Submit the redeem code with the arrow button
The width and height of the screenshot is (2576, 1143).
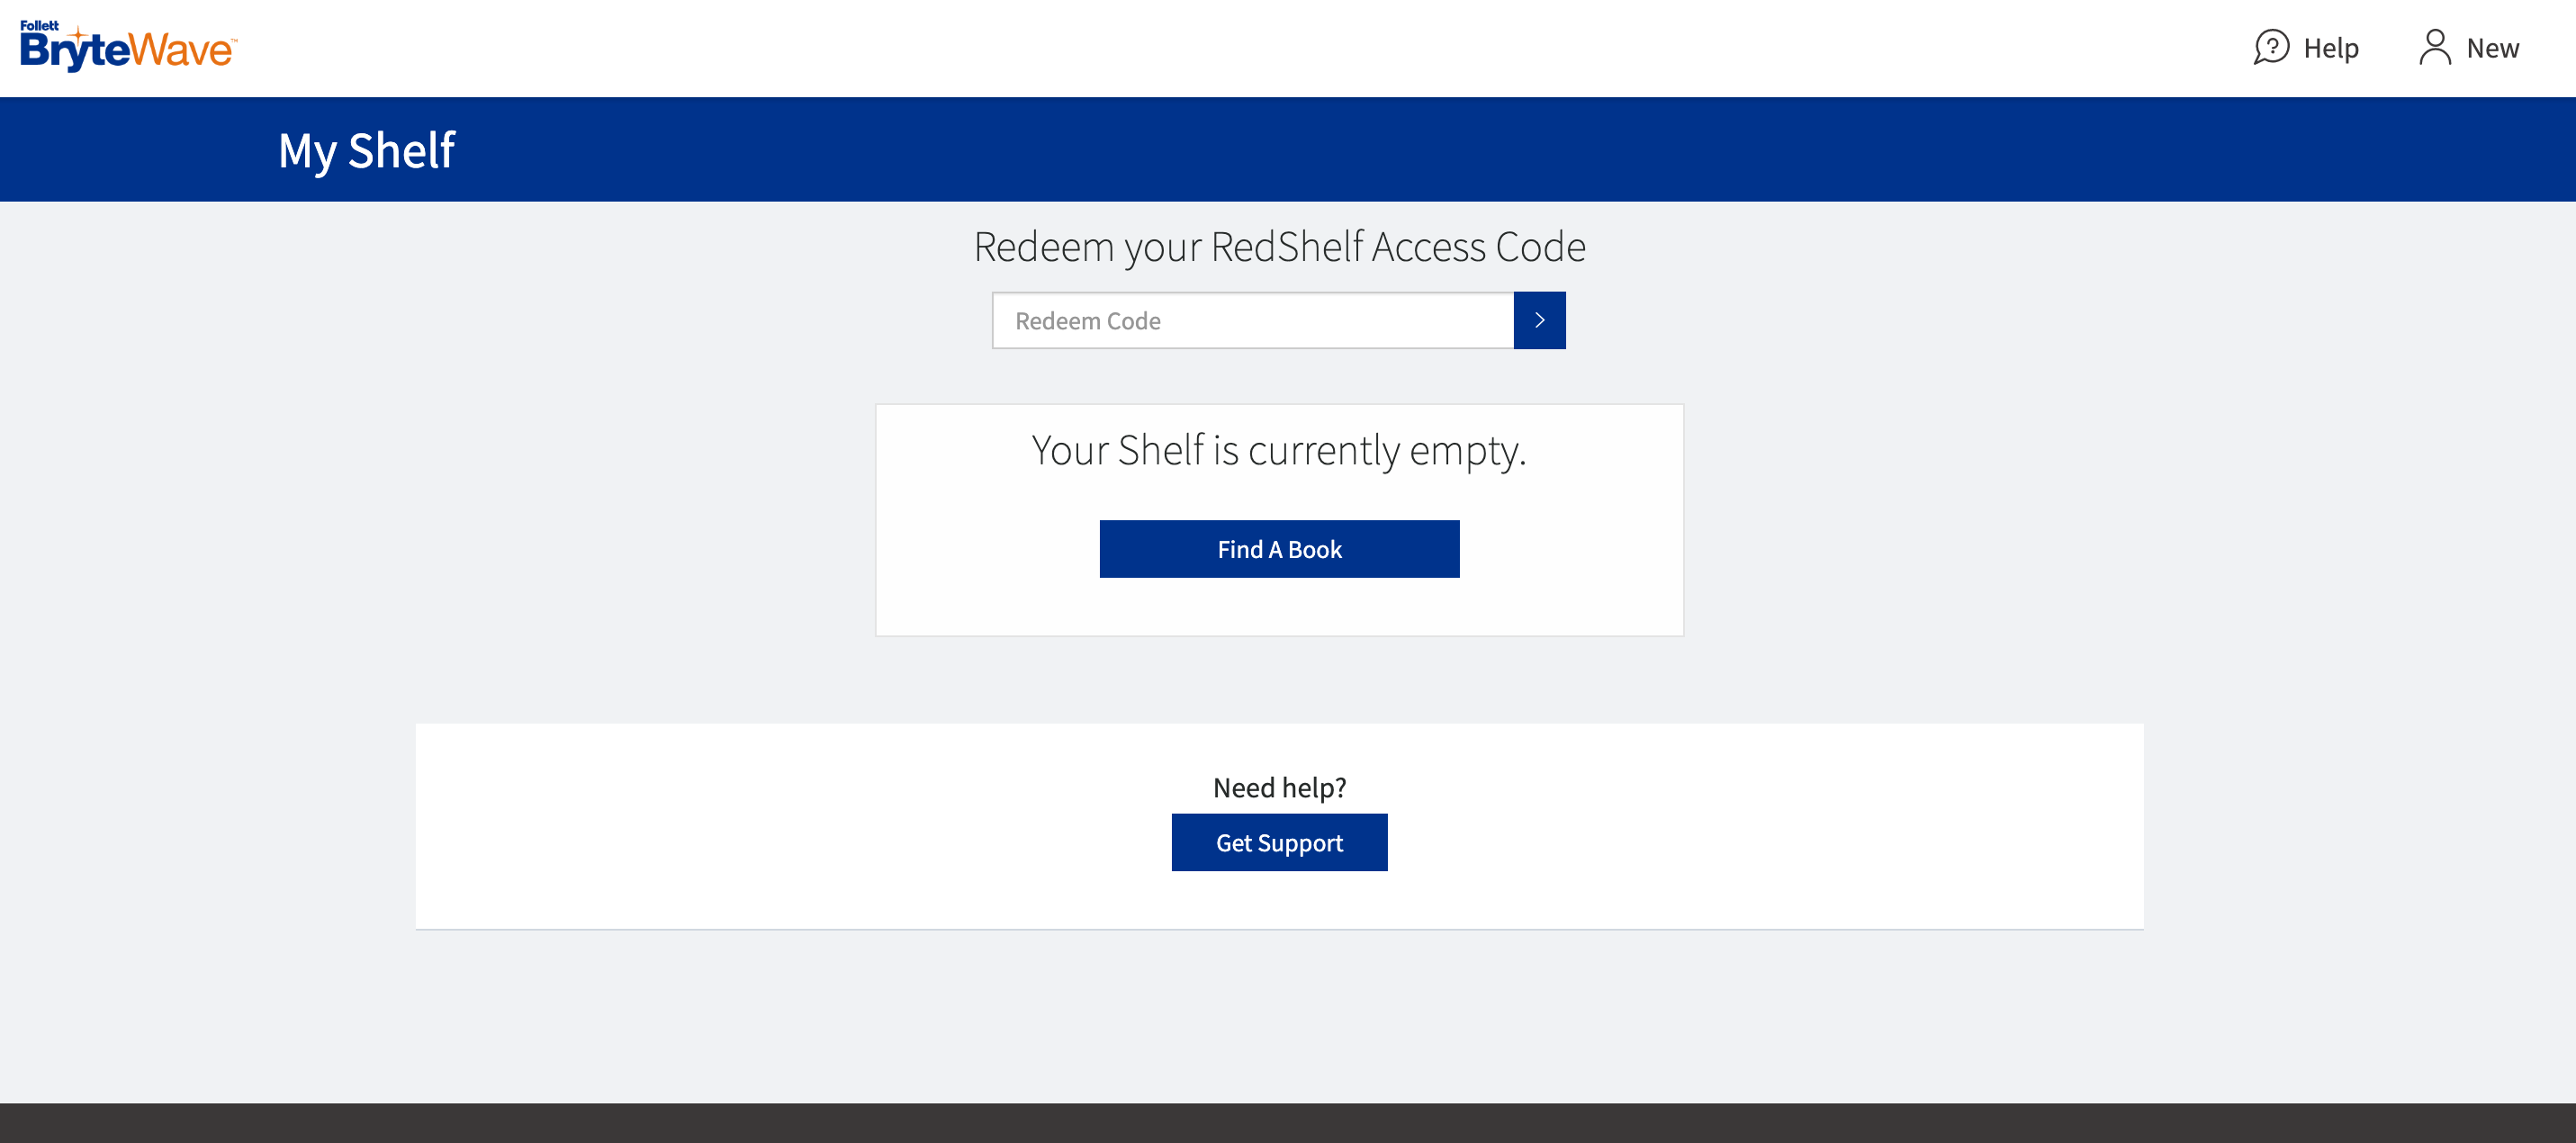(1539, 320)
